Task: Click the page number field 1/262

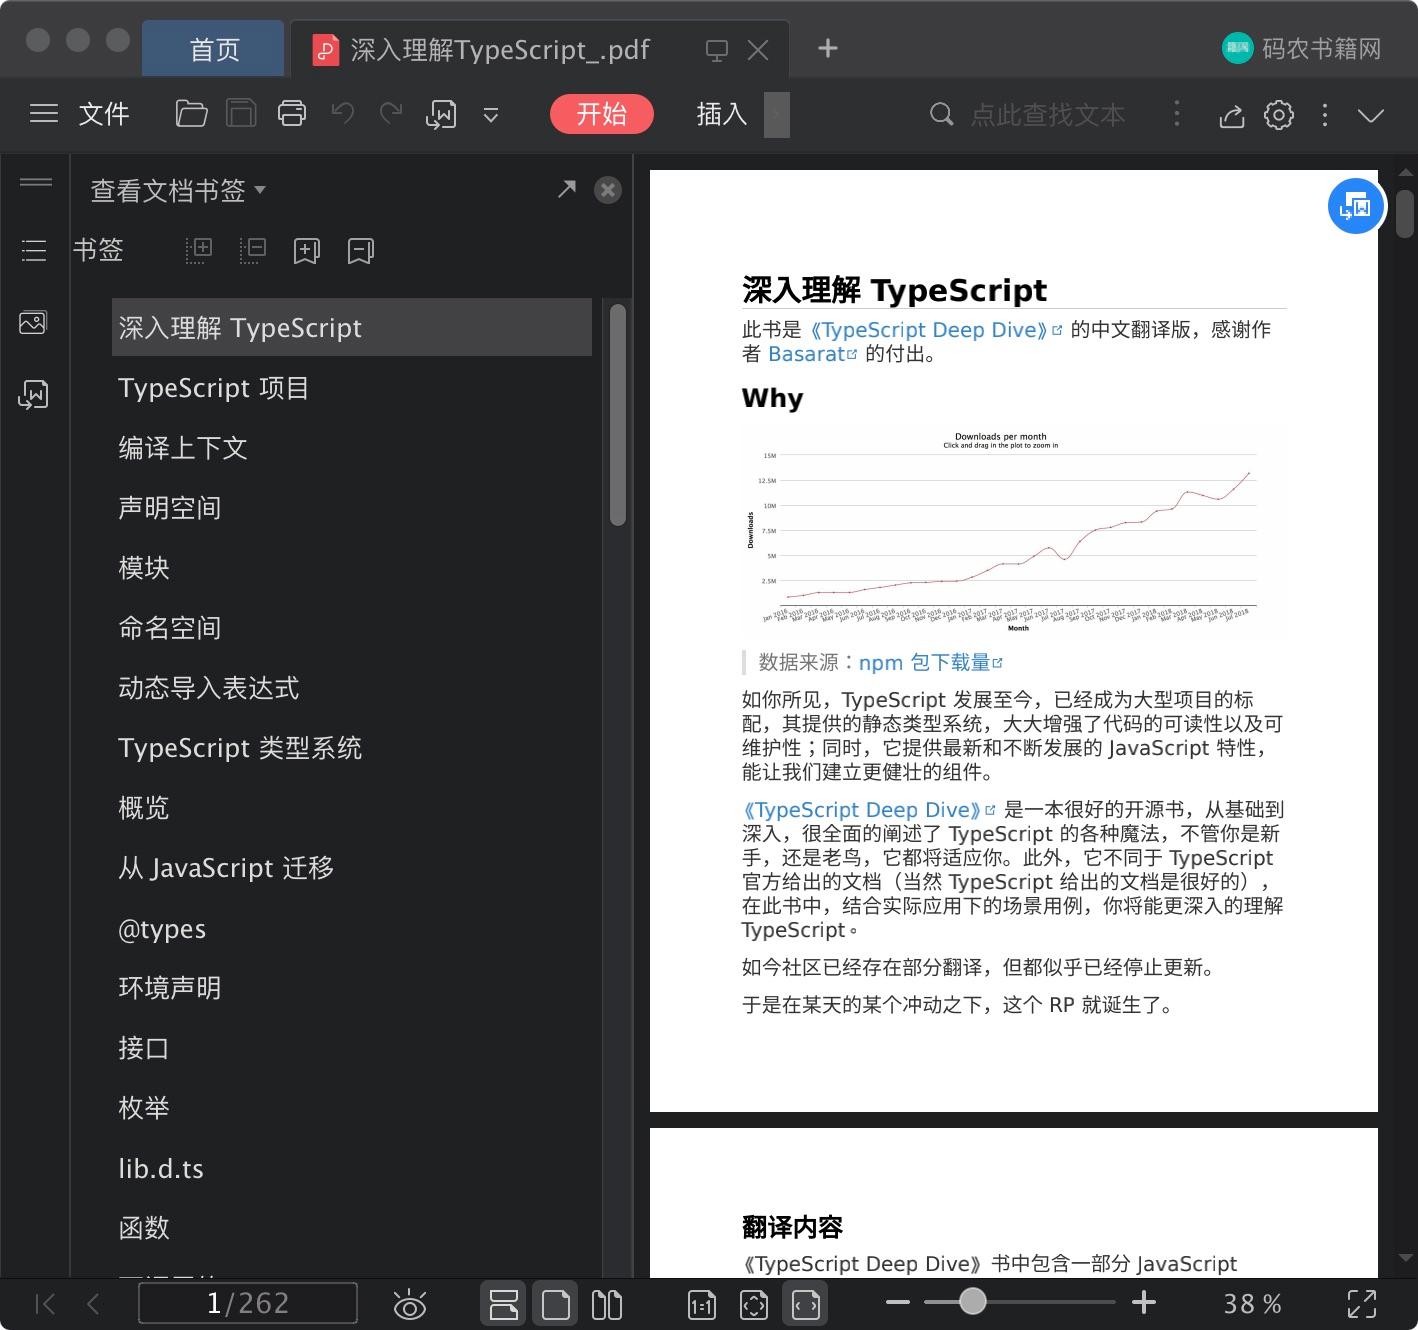Action: (x=248, y=1303)
